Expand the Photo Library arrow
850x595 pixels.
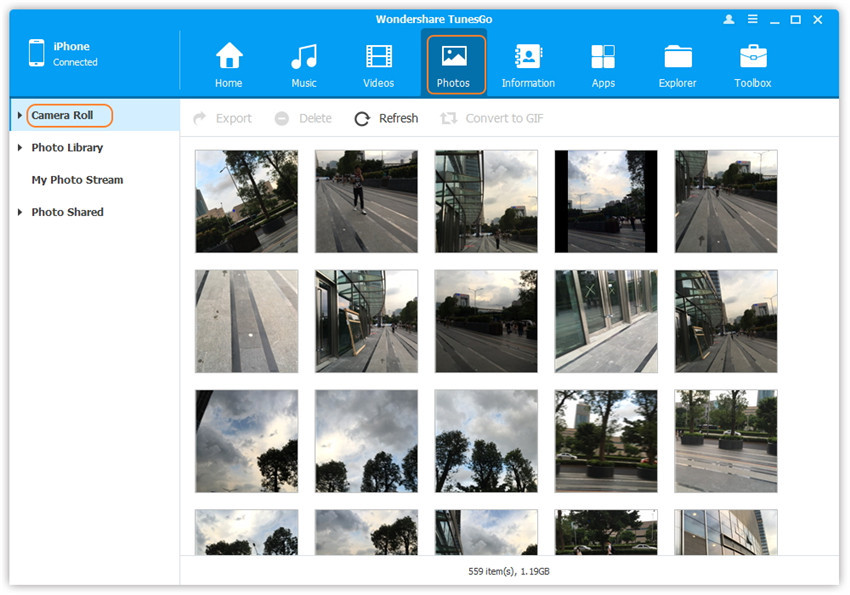click(20, 148)
